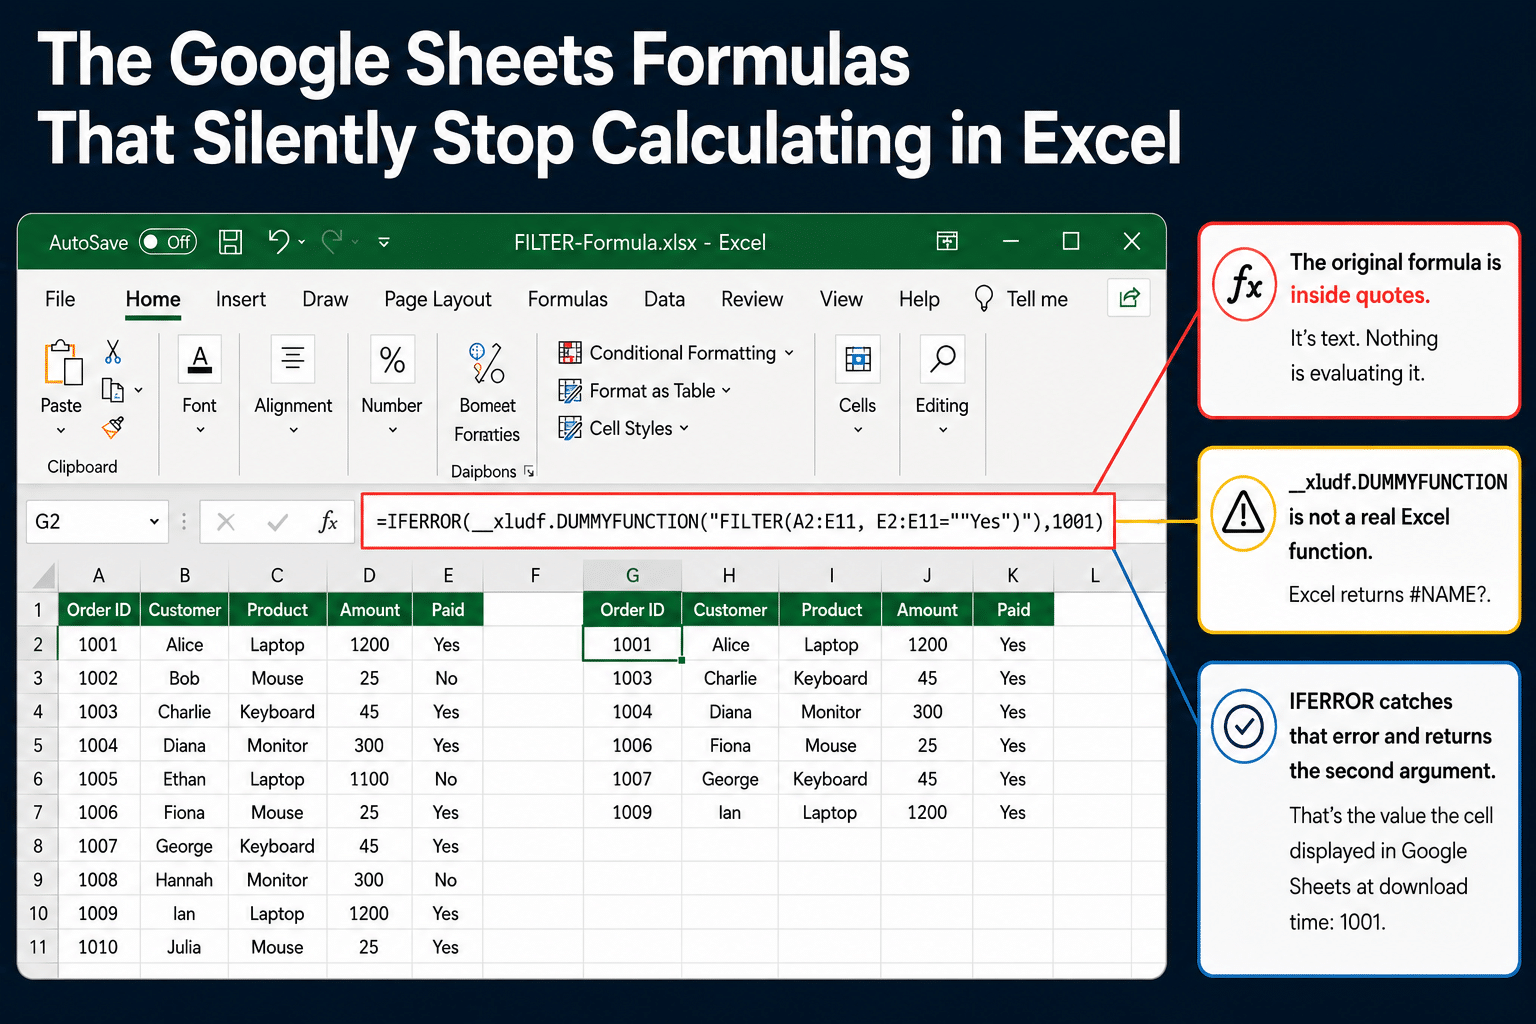Open the File menu
The height and width of the screenshot is (1024, 1536).
pos(60,299)
